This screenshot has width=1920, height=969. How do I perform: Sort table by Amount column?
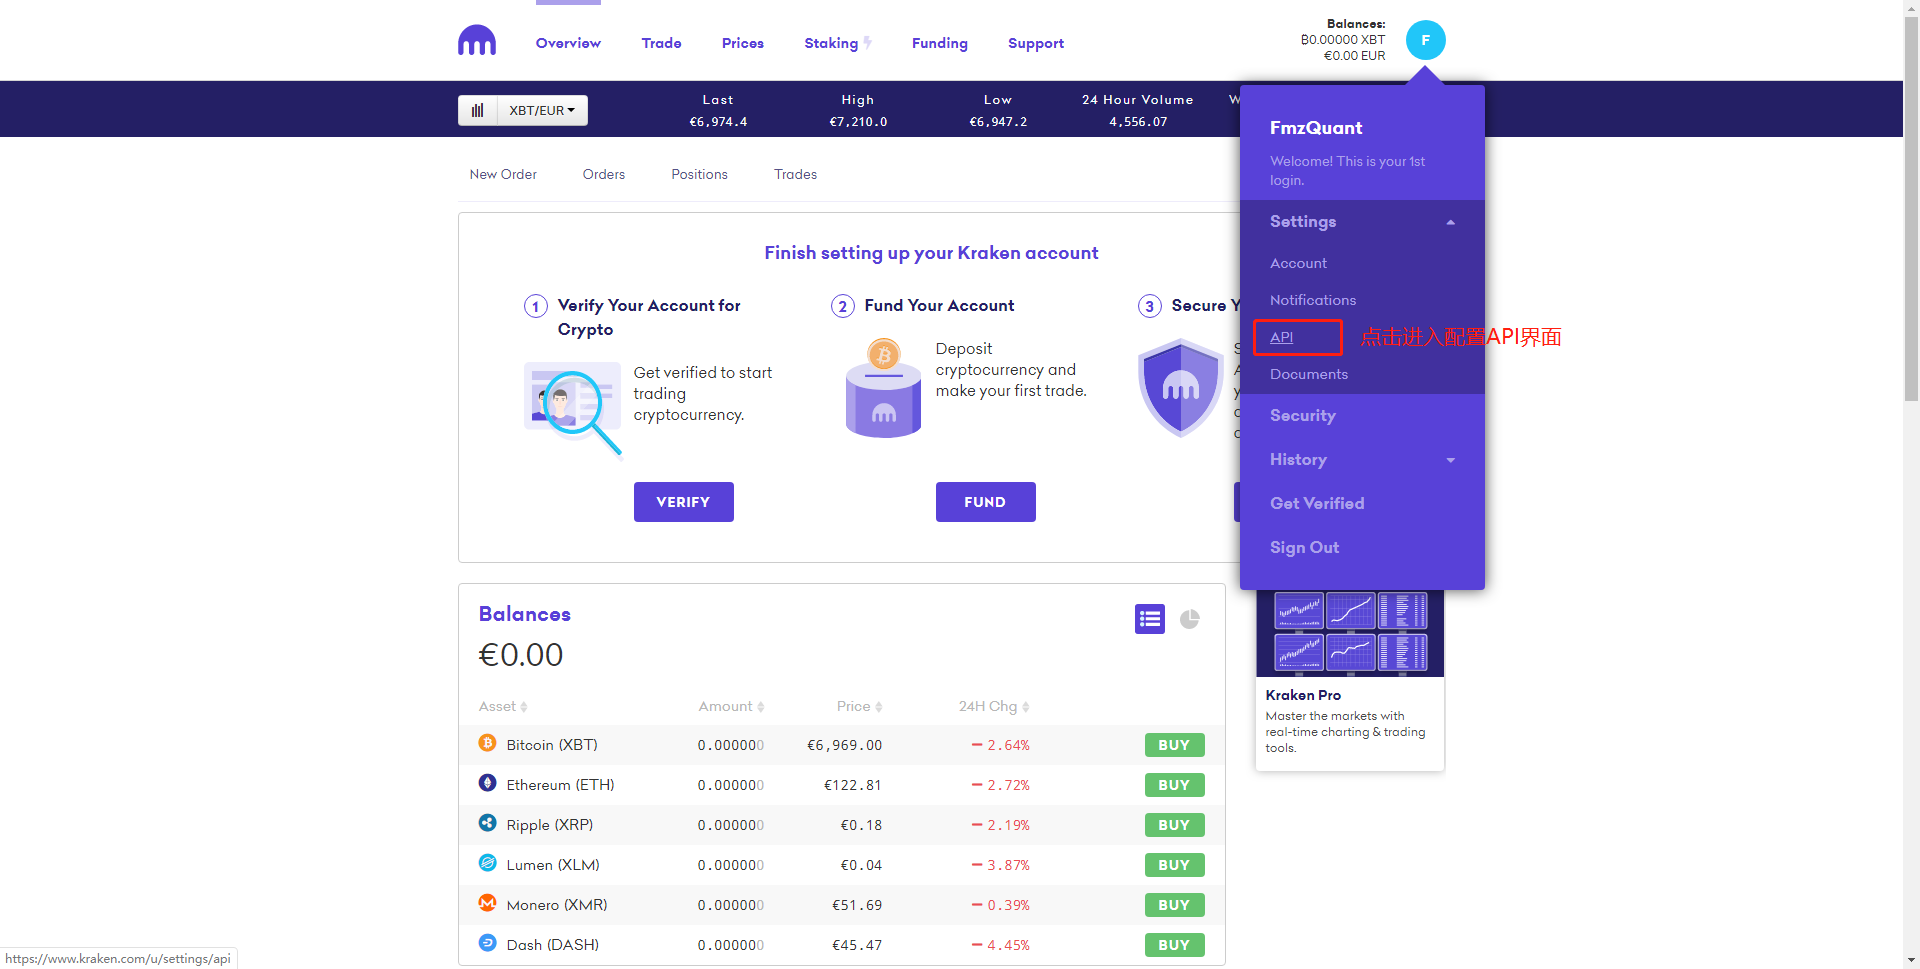pos(732,706)
